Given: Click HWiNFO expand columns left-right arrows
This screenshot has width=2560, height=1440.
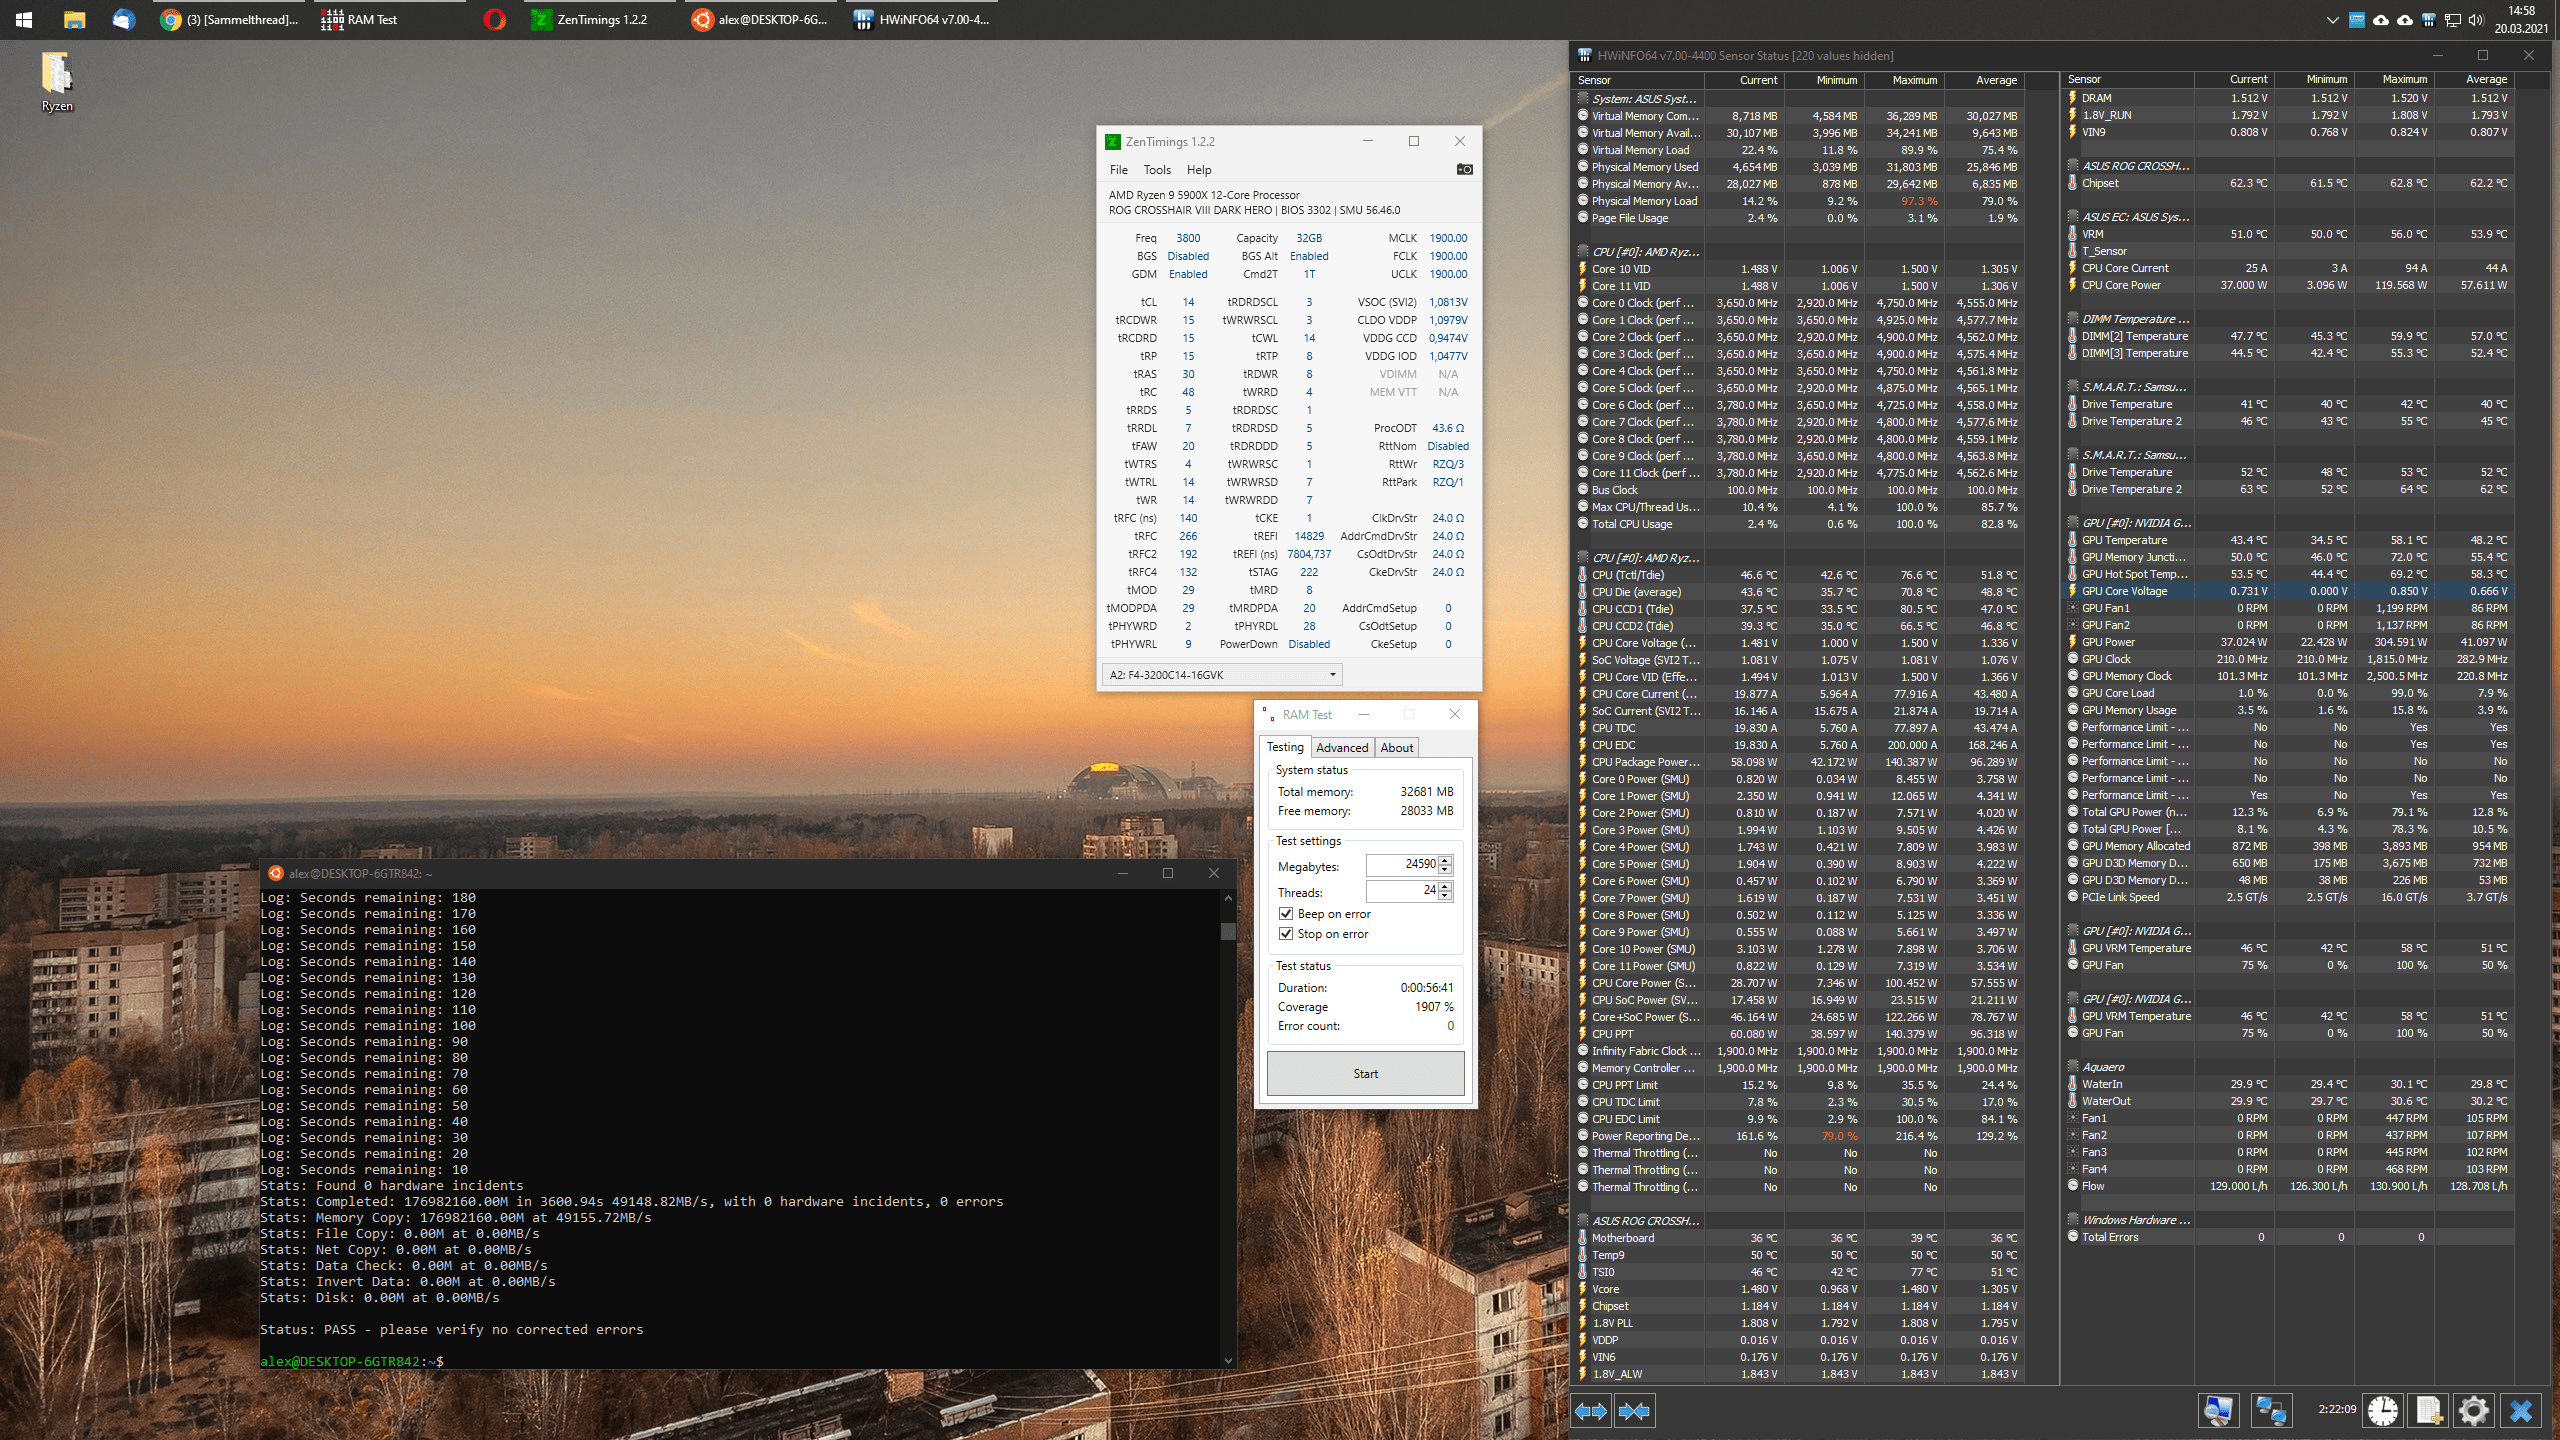Looking at the screenshot, I should [1591, 1410].
